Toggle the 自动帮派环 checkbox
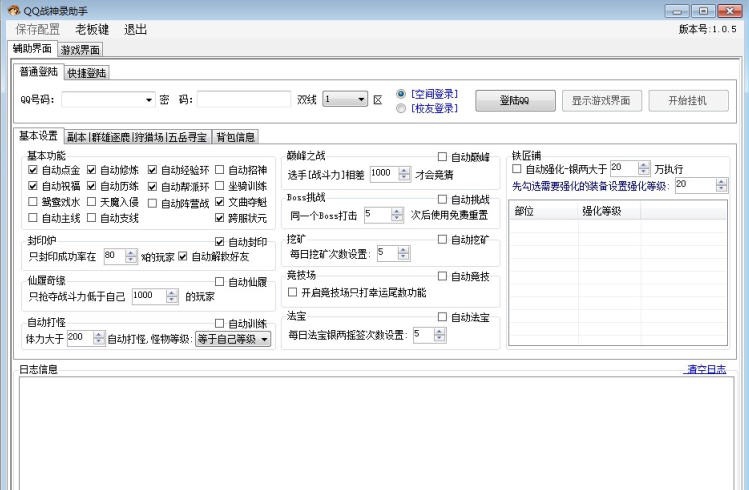This screenshot has height=490, width=749. pos(152,186)
